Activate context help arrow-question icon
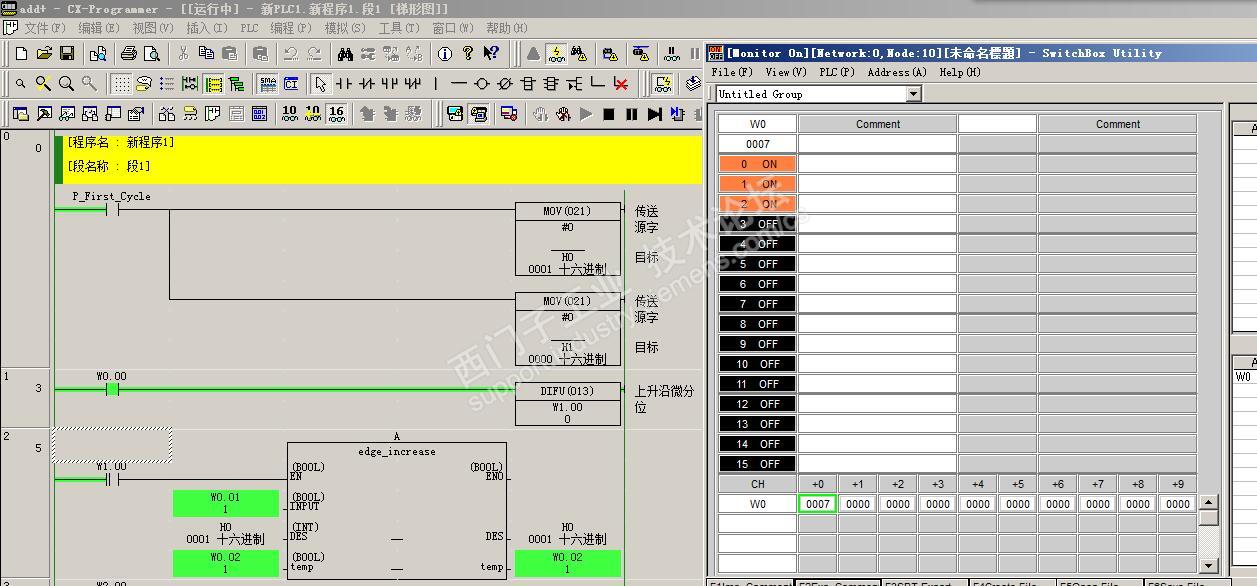The image size is (1257, 586). (491, 53)
